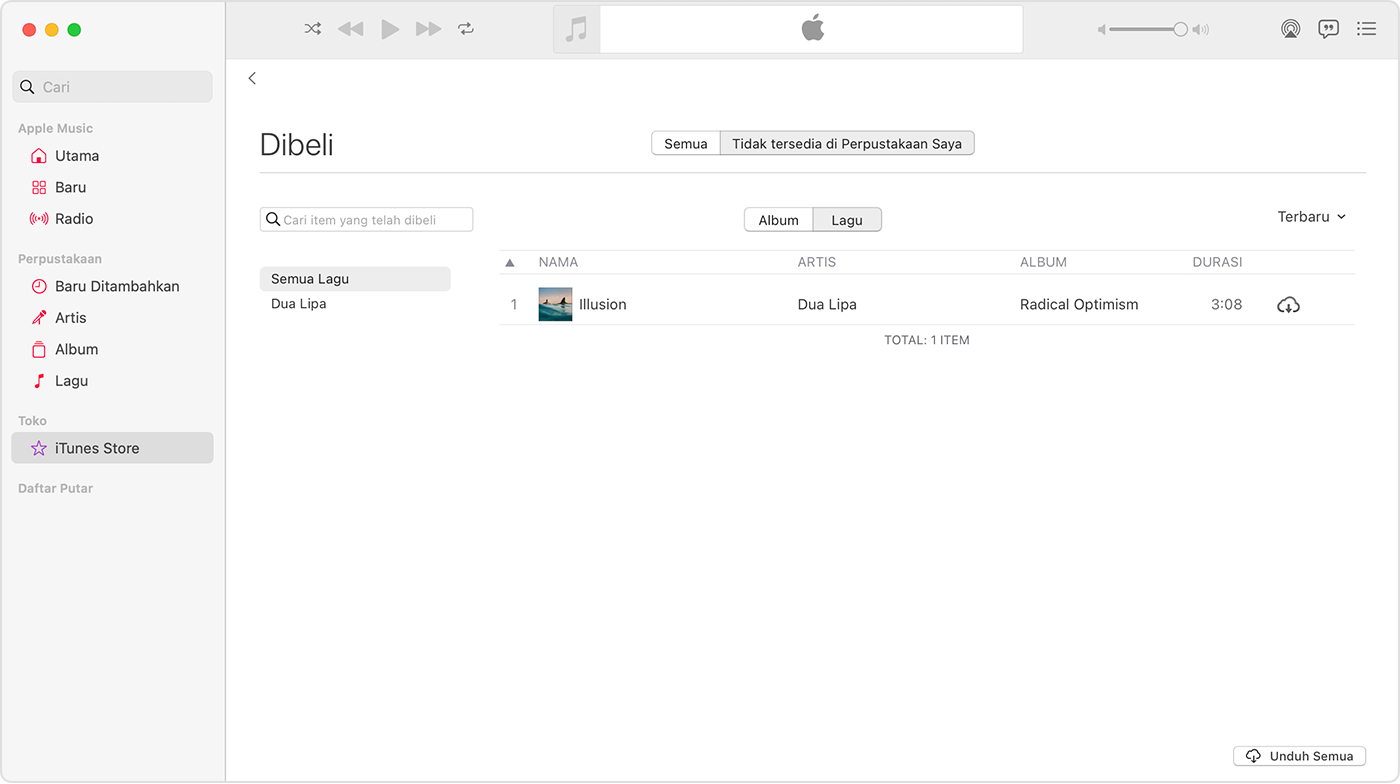
Task: Select iTunes Store in sidebar
Action: (112, 448)
